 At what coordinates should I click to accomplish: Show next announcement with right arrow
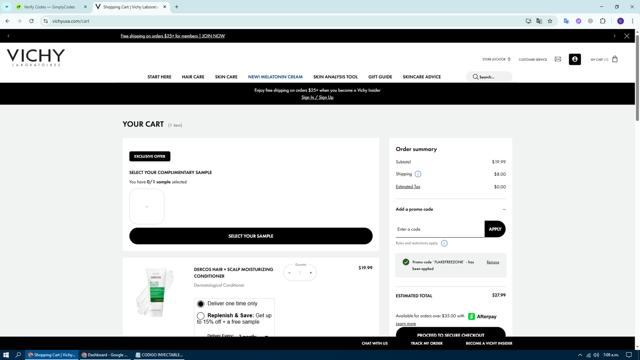click(x=614, y=36)
